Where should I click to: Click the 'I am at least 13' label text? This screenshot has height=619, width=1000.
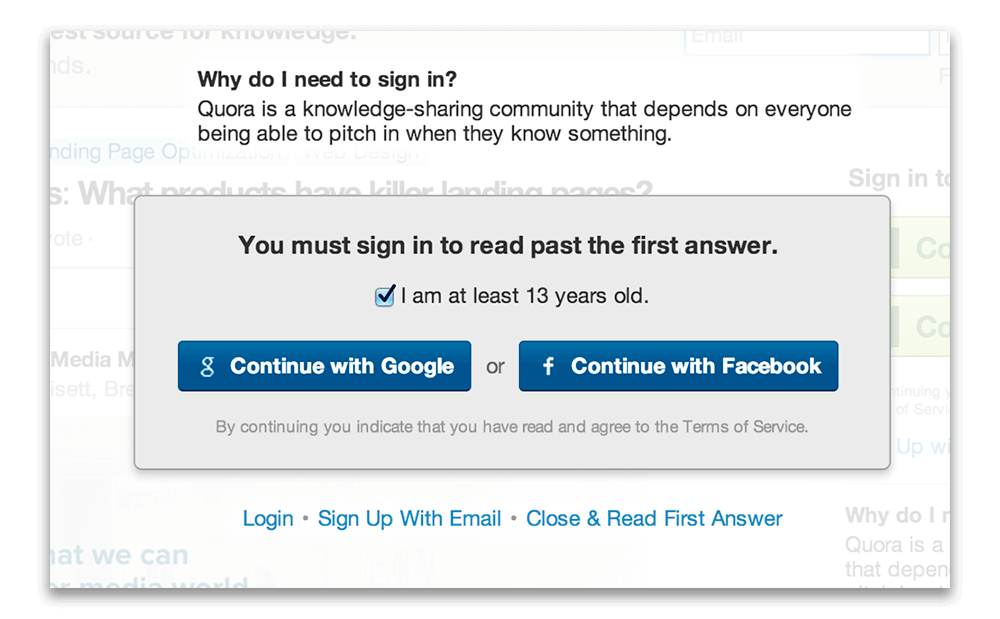524,297
